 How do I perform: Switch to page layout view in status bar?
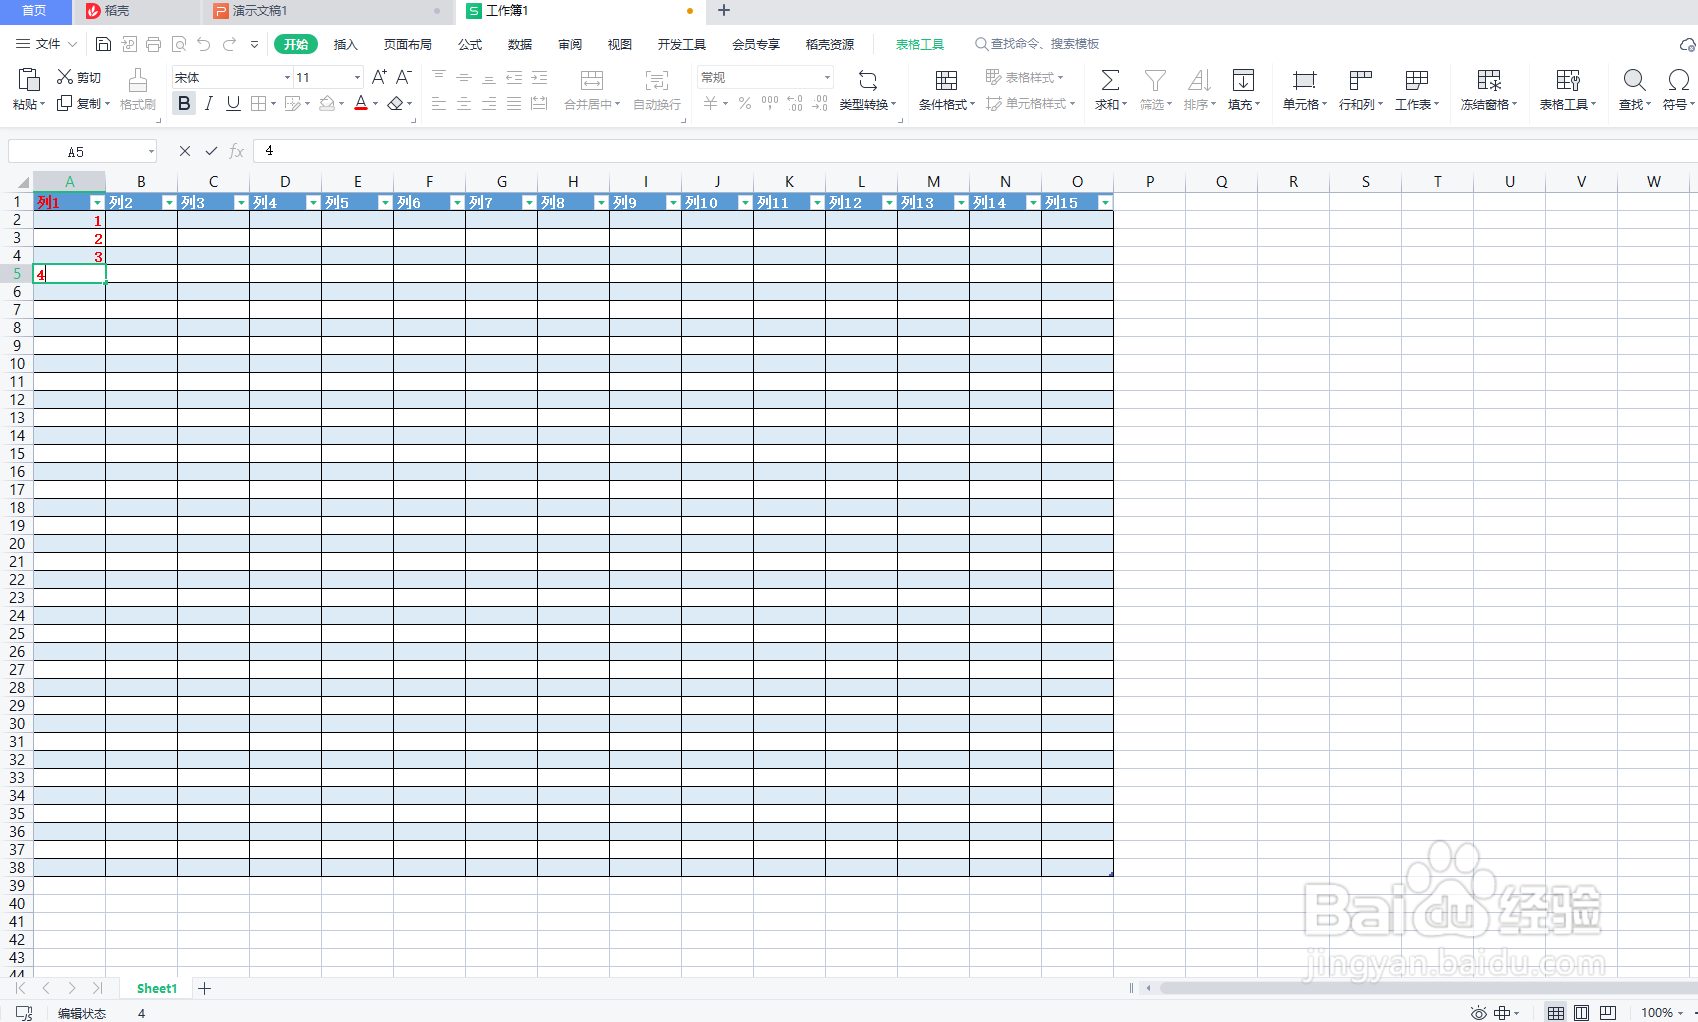point(1581,1013)
